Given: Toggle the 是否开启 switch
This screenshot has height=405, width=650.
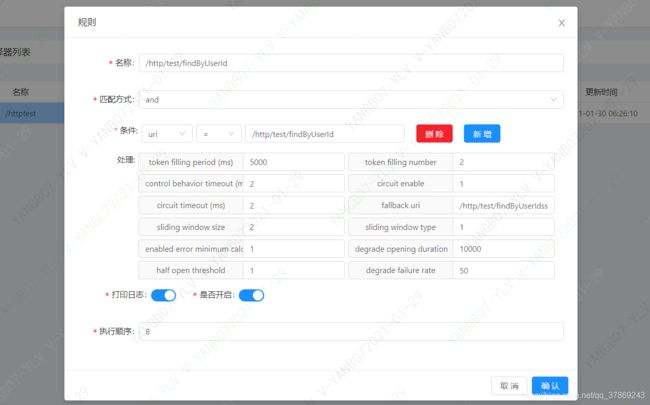Looking at the screenshot, I should pyautogui.click(x=251, y=295).
